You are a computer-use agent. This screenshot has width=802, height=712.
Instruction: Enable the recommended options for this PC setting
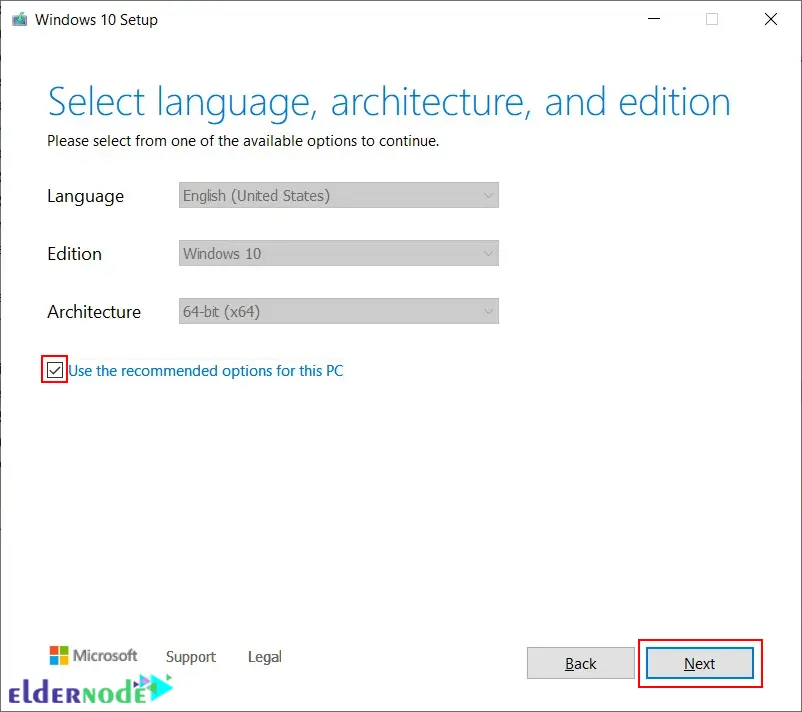point(54,370)
